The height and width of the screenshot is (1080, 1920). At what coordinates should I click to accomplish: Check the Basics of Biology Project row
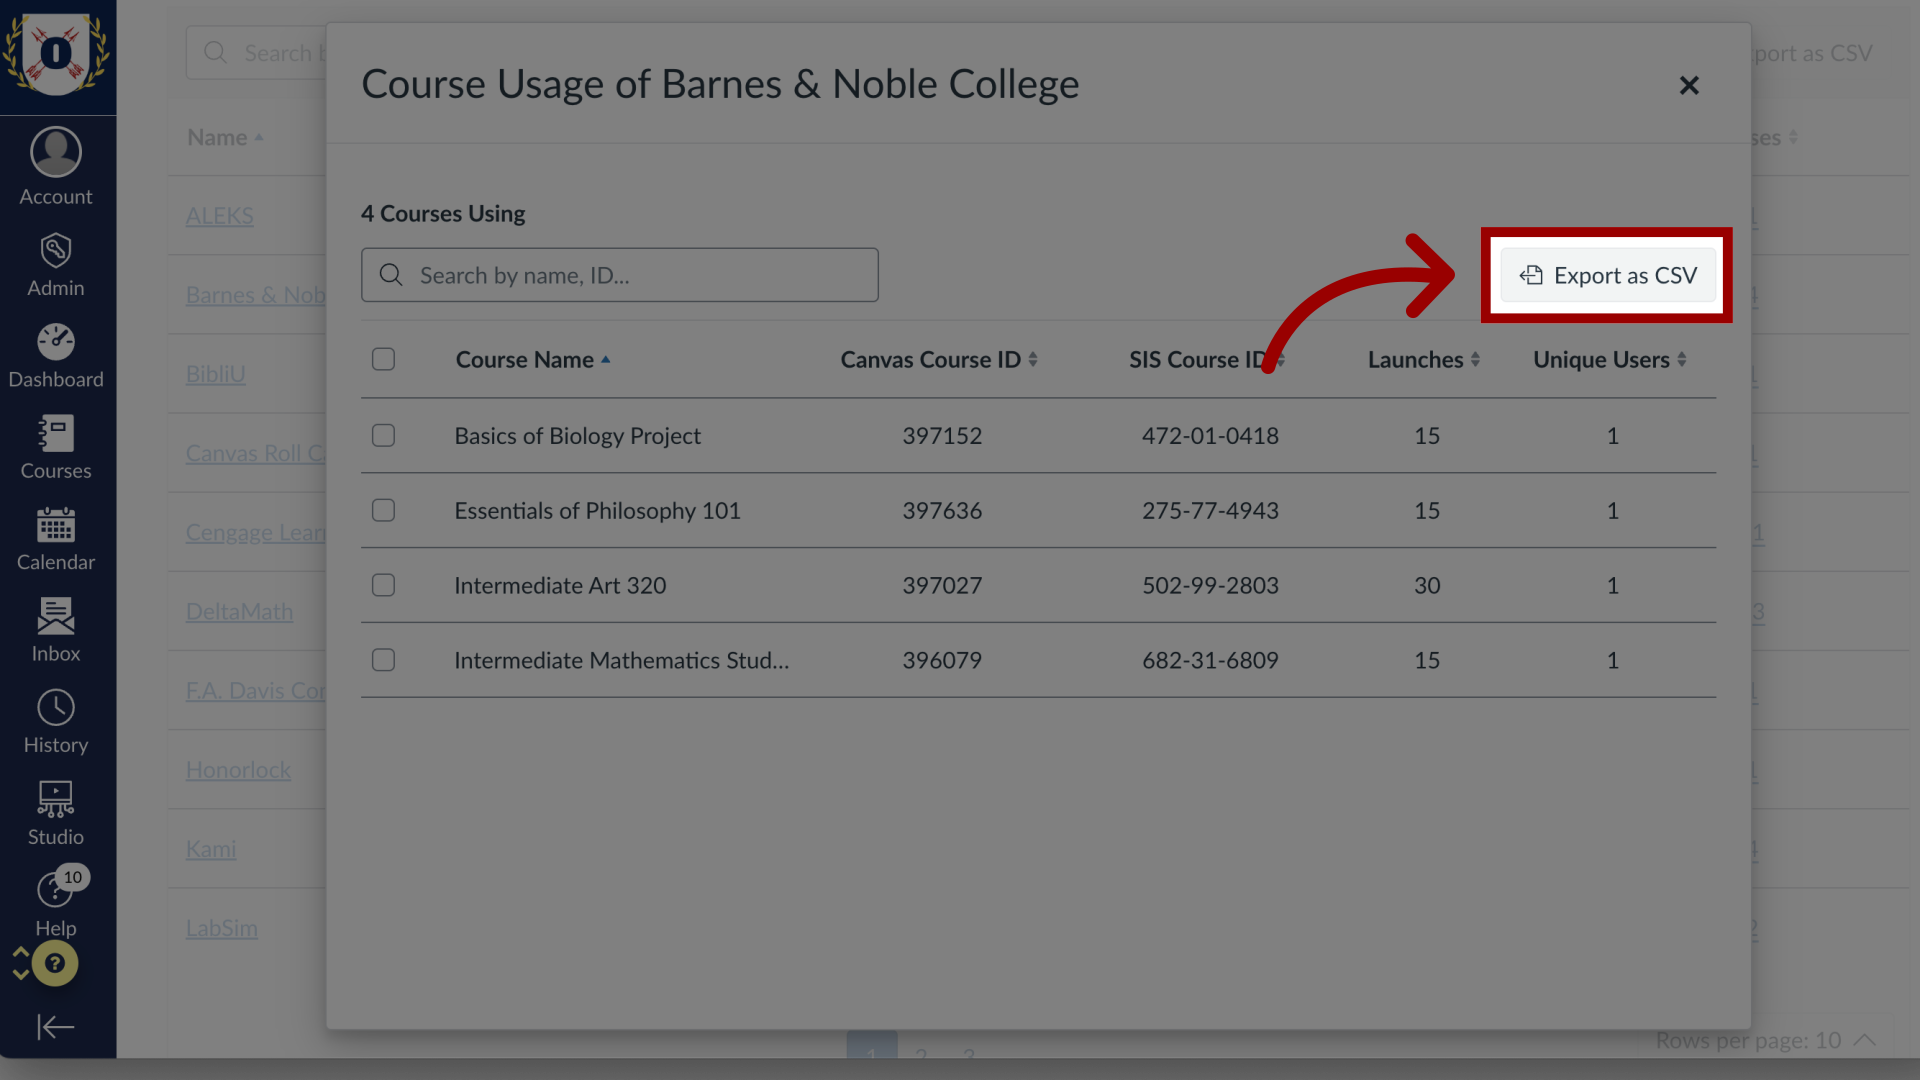click(383, 435)
